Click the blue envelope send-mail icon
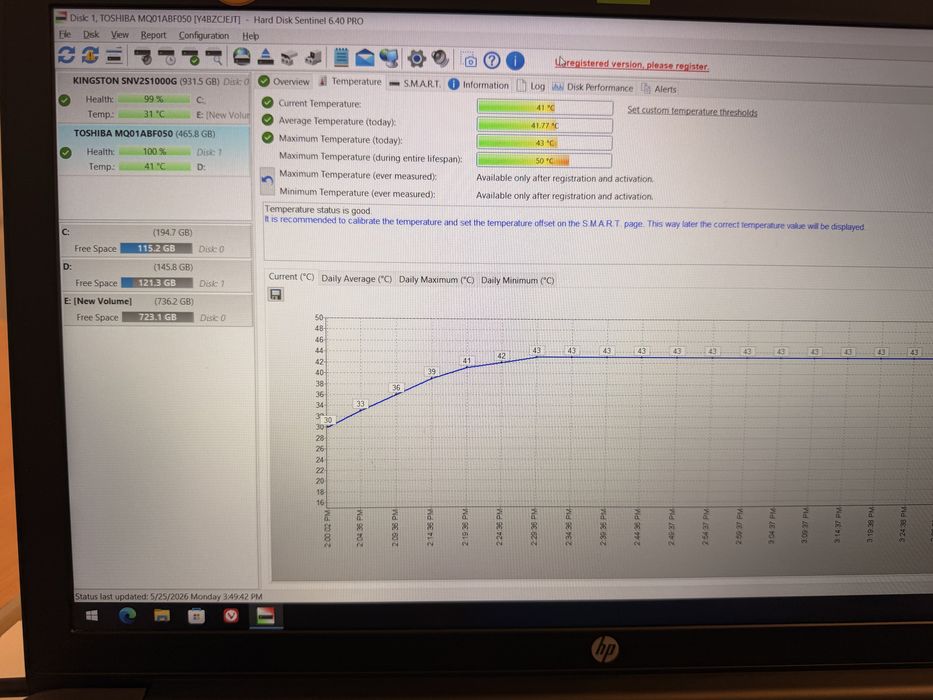 pos(365,58)
